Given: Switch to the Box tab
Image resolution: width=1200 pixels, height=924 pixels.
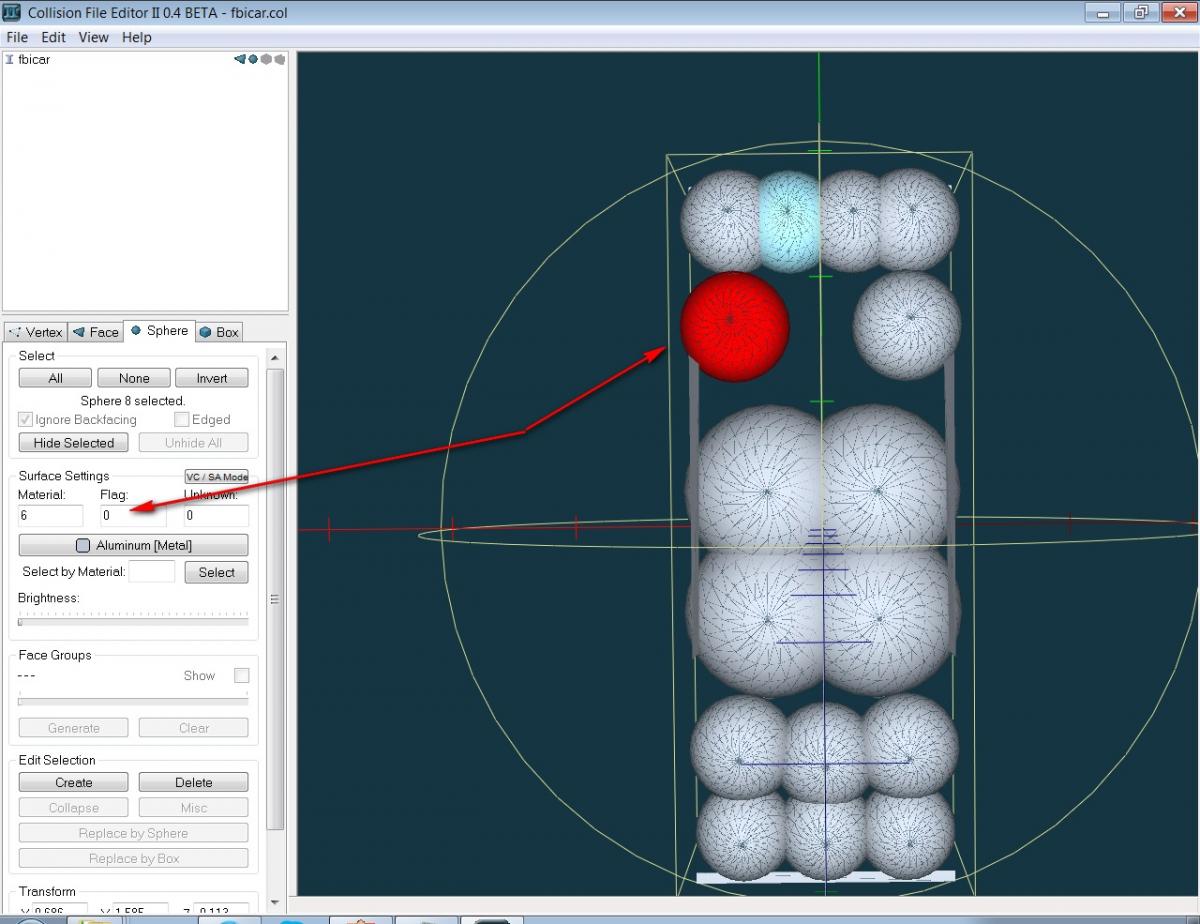Looking at the screenshot, I should click(219, 332).
